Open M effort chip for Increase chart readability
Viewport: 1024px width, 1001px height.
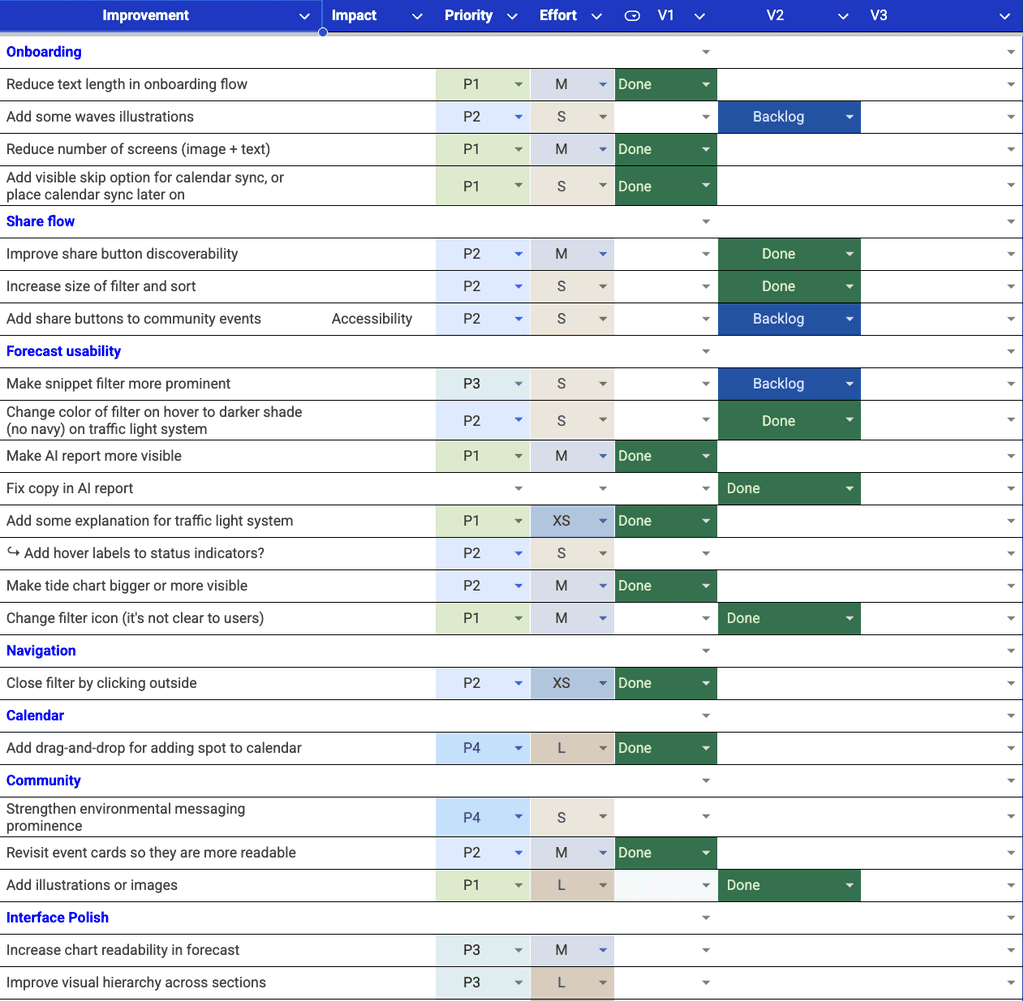[x=572, y=950]
